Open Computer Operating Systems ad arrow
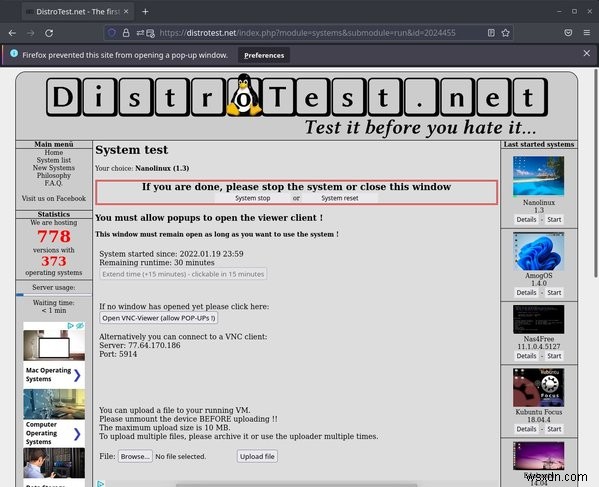The width and height of the screenshot is (599, 487). pyautogui.click(x=77, y=434)
